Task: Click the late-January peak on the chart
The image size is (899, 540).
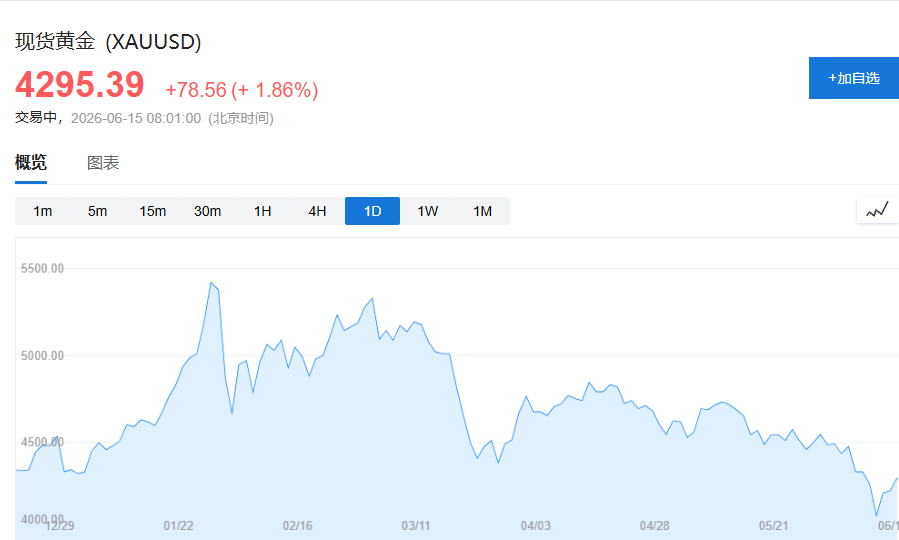Action: click(x=211, y=283)
